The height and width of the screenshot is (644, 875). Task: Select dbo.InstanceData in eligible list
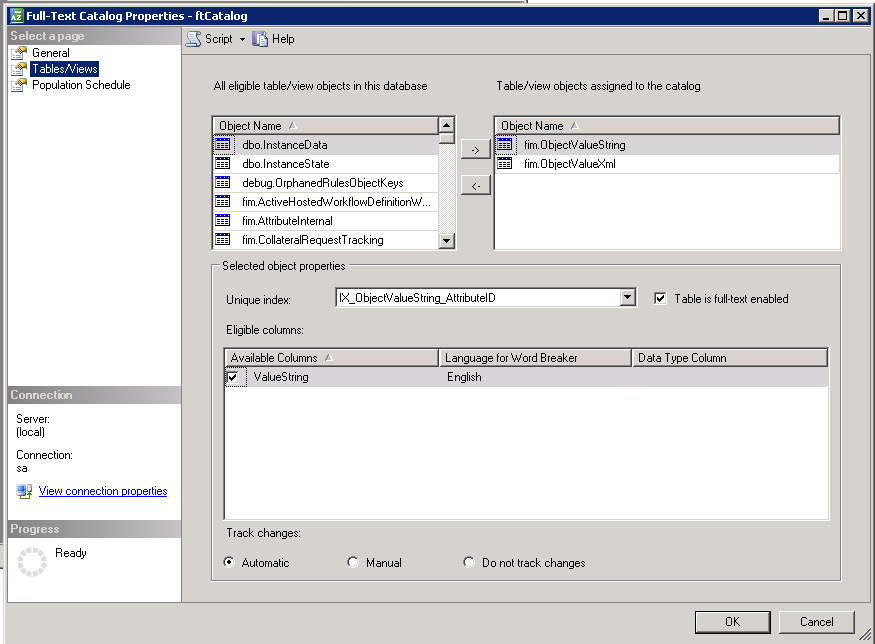(x=325, y=145)
